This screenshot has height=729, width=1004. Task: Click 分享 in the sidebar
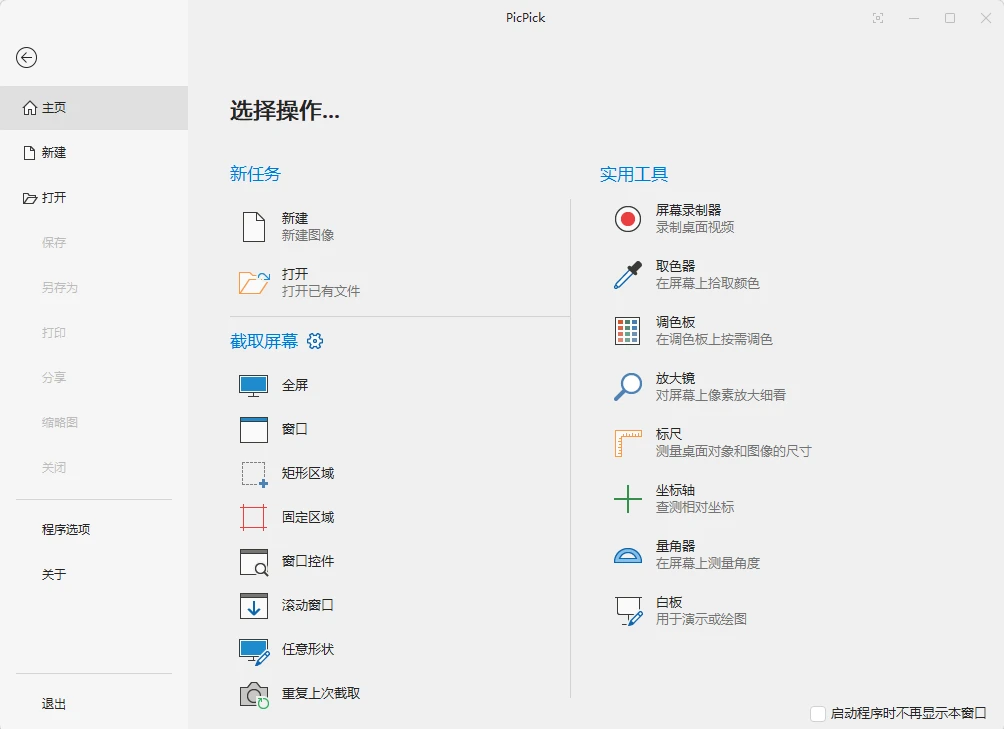point(54,378)
